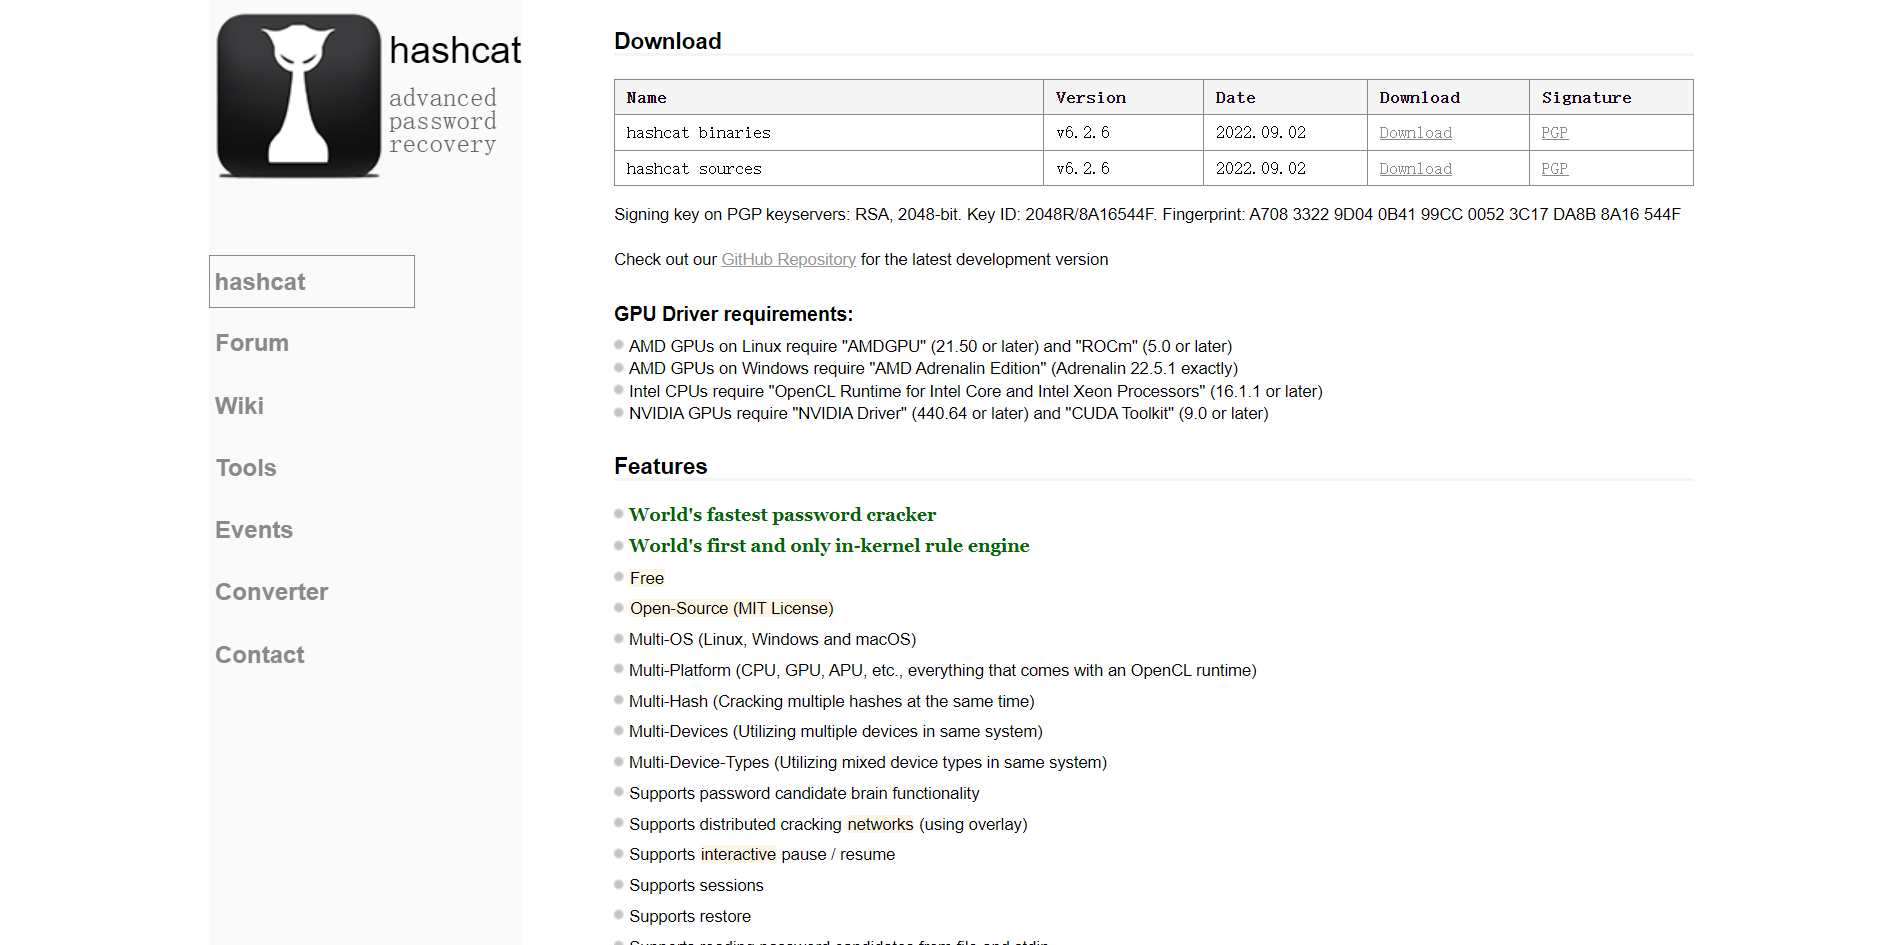Download the hashcat sources

(1415, 169)
